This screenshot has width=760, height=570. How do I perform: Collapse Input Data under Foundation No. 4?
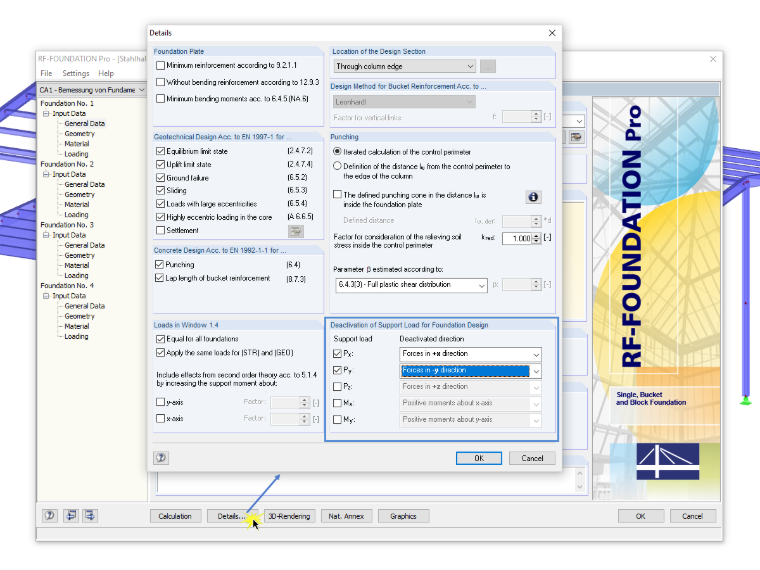tap(46, 296)
